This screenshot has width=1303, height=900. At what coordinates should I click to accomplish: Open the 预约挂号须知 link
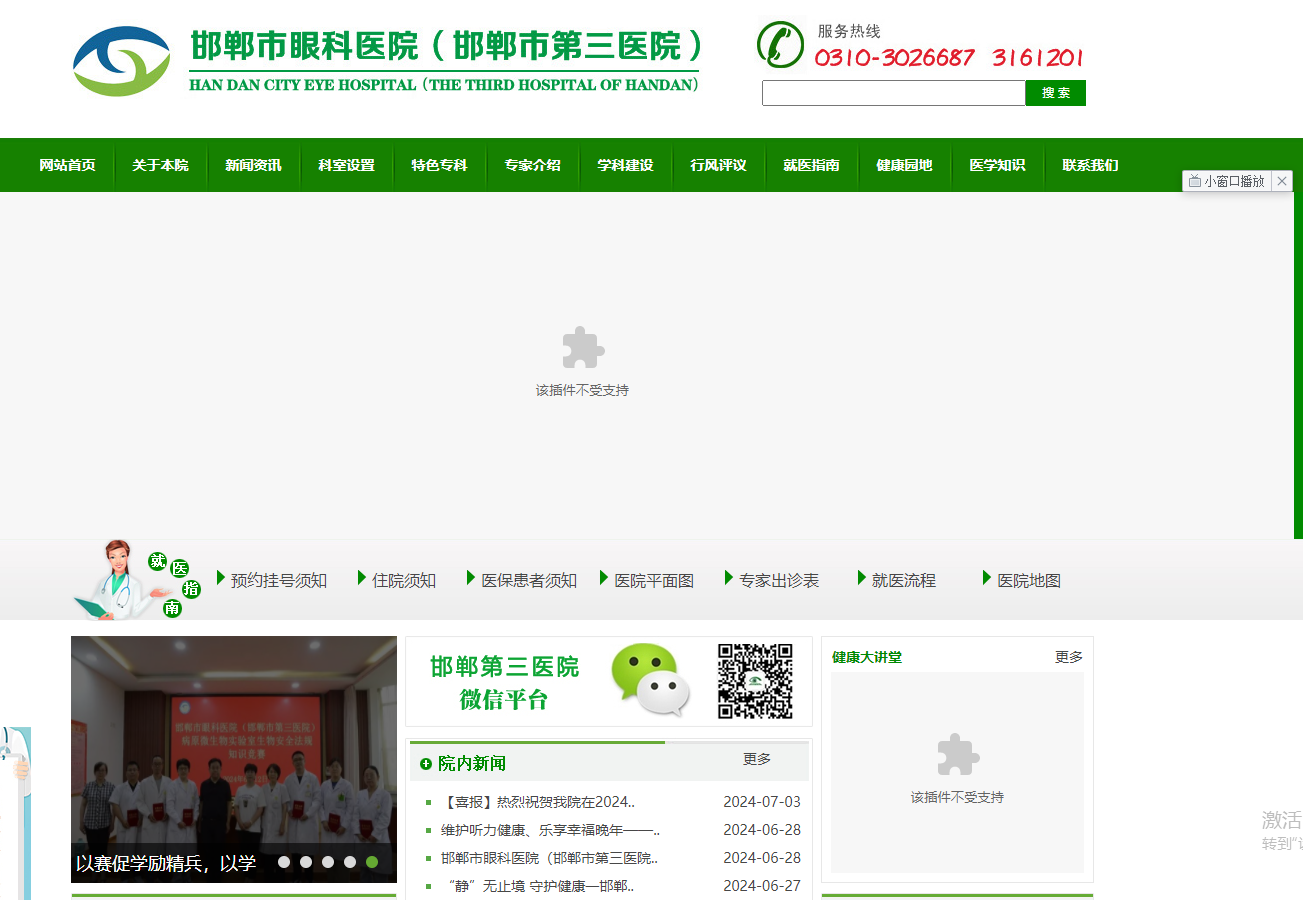278,580
